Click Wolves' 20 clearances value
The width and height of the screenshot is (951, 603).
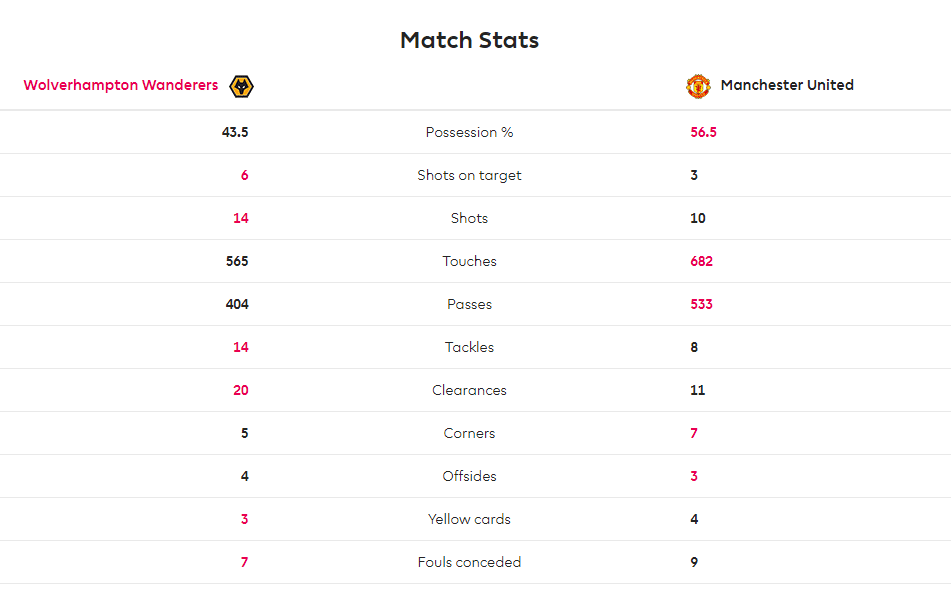pyautogui.click(x=241, y=390)
